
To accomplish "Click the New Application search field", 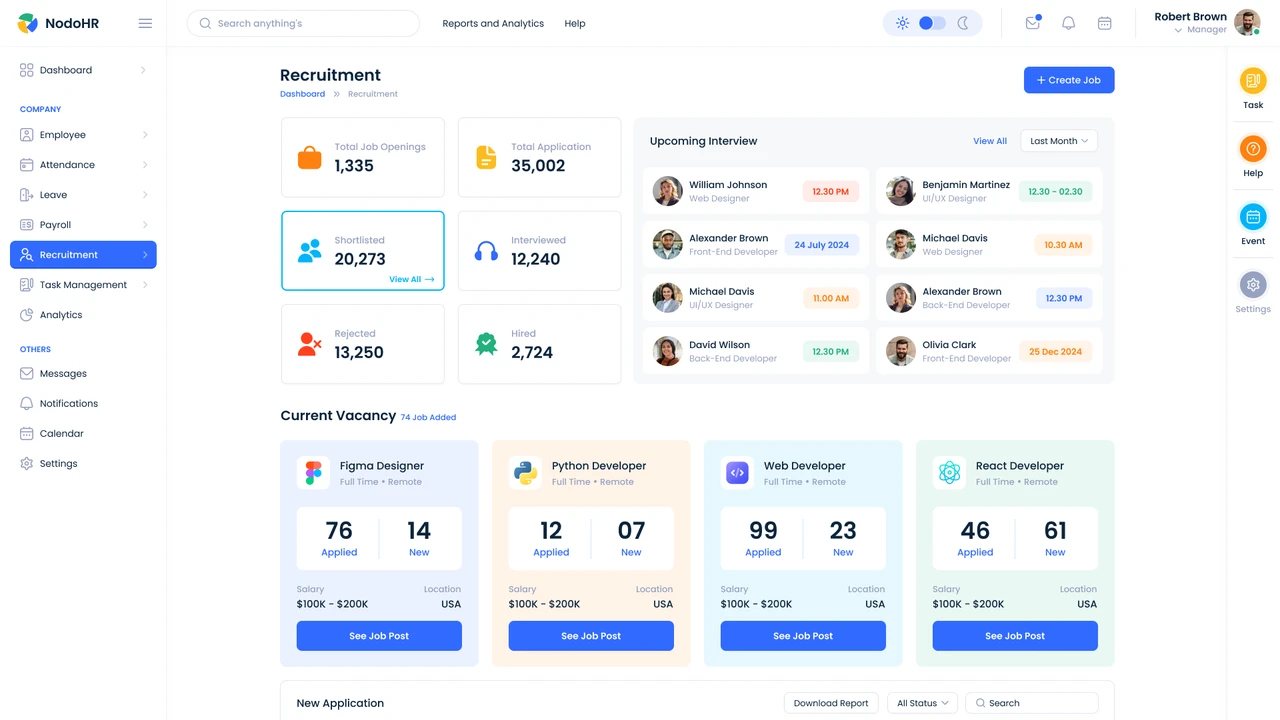I will pyautogui.click(x=1032, y=703).
